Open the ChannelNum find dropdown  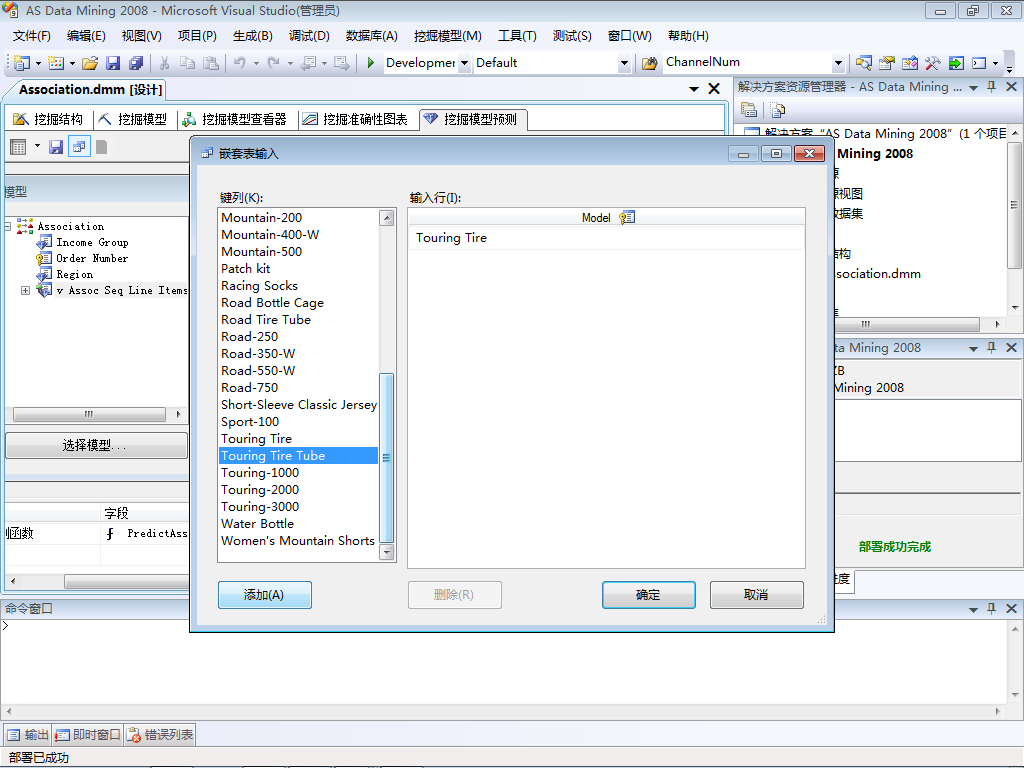[838, 63]
